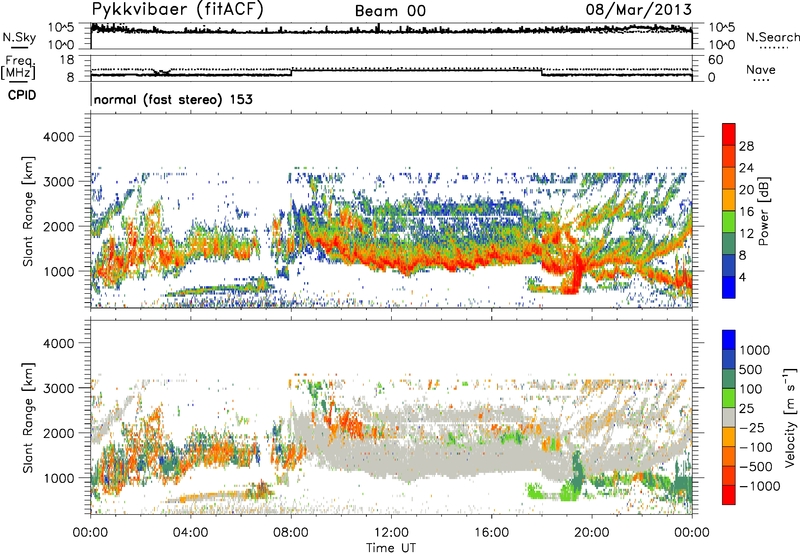Click the '28' power colorbar tick
The width and height of the screenshot is (800, 554).
click(x=746, y=146)
